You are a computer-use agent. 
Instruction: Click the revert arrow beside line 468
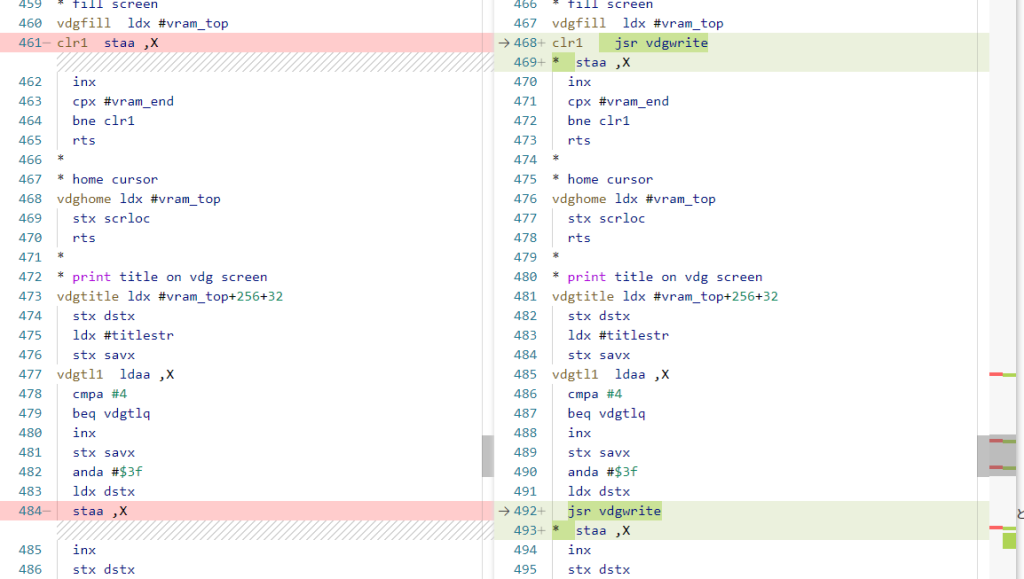[x=503, y=43]
